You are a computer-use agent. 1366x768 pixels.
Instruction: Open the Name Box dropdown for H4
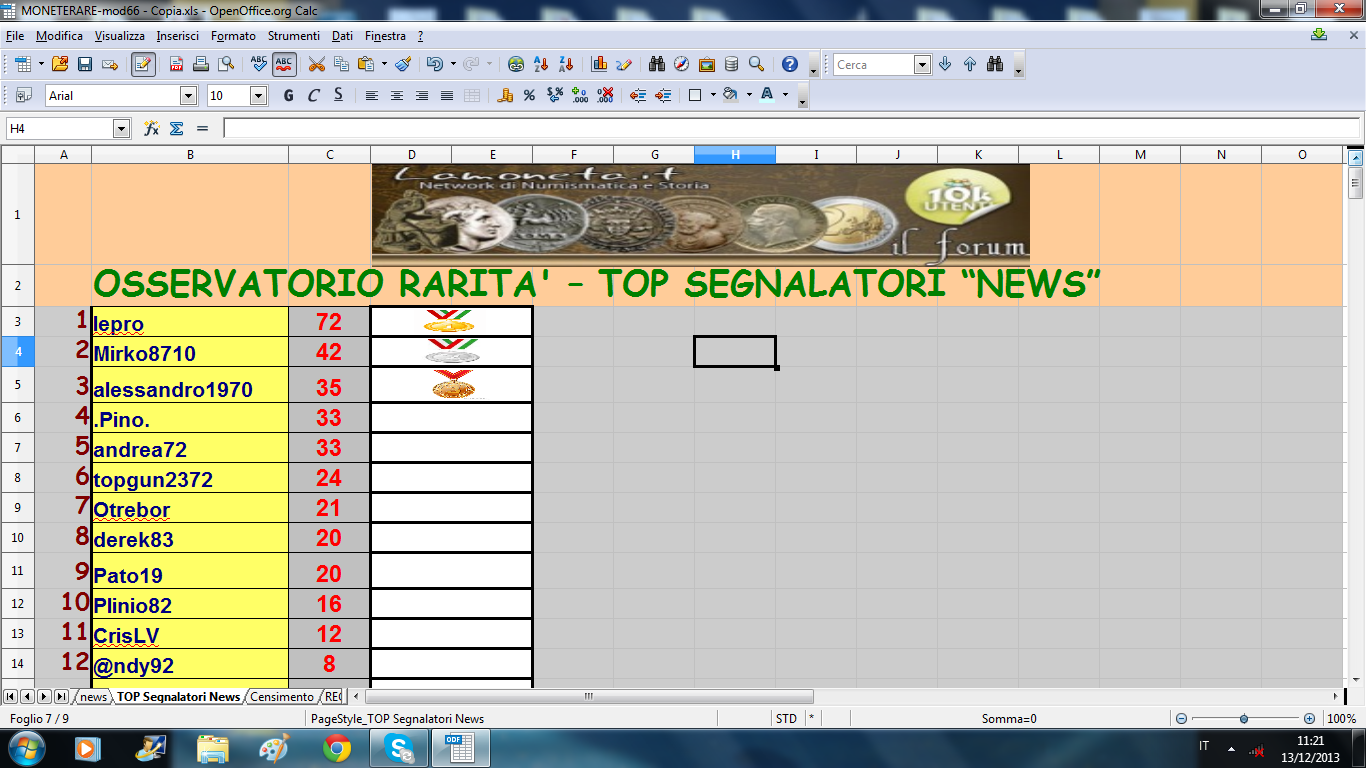coord(122,128)
